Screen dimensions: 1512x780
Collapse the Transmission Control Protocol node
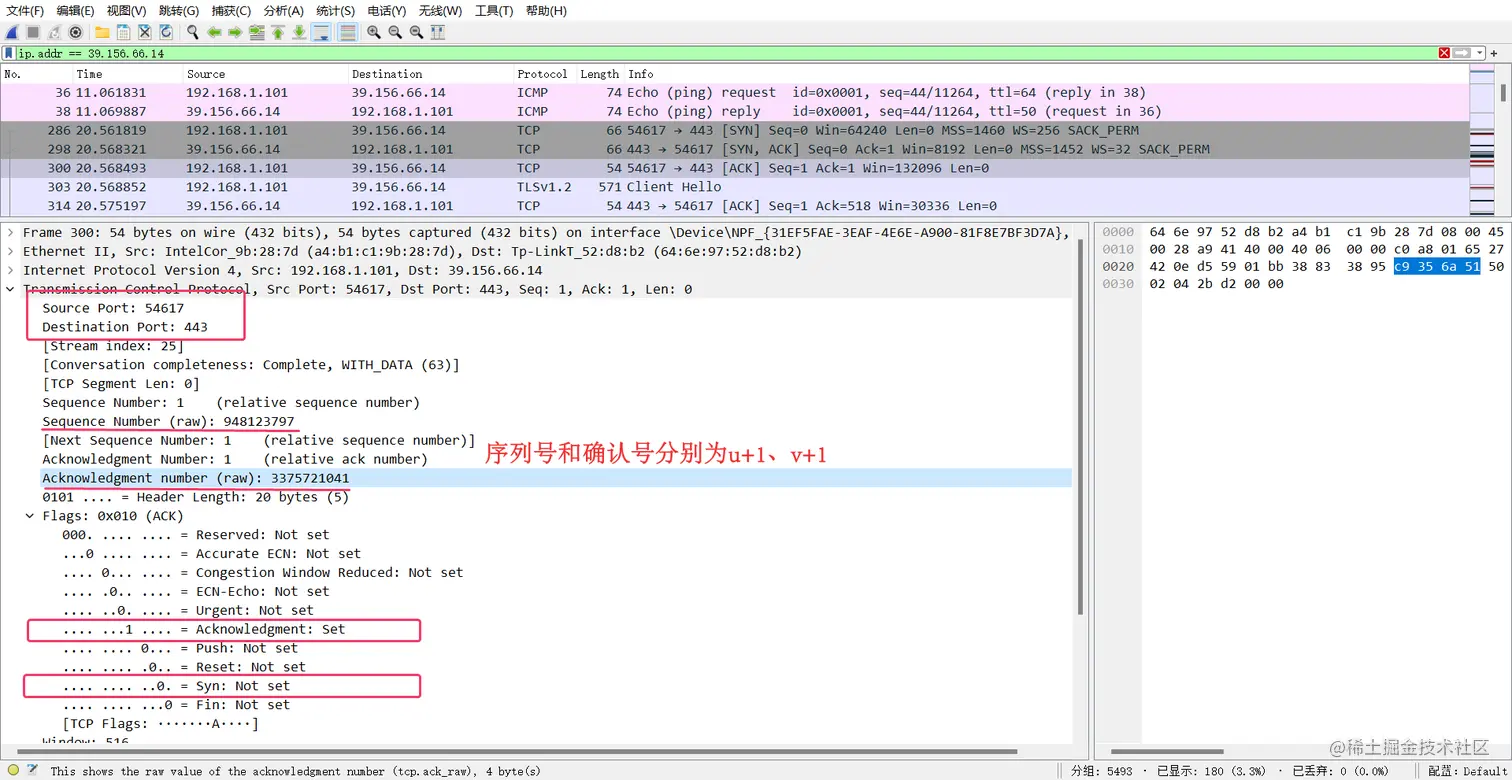(x=11, y=289)
